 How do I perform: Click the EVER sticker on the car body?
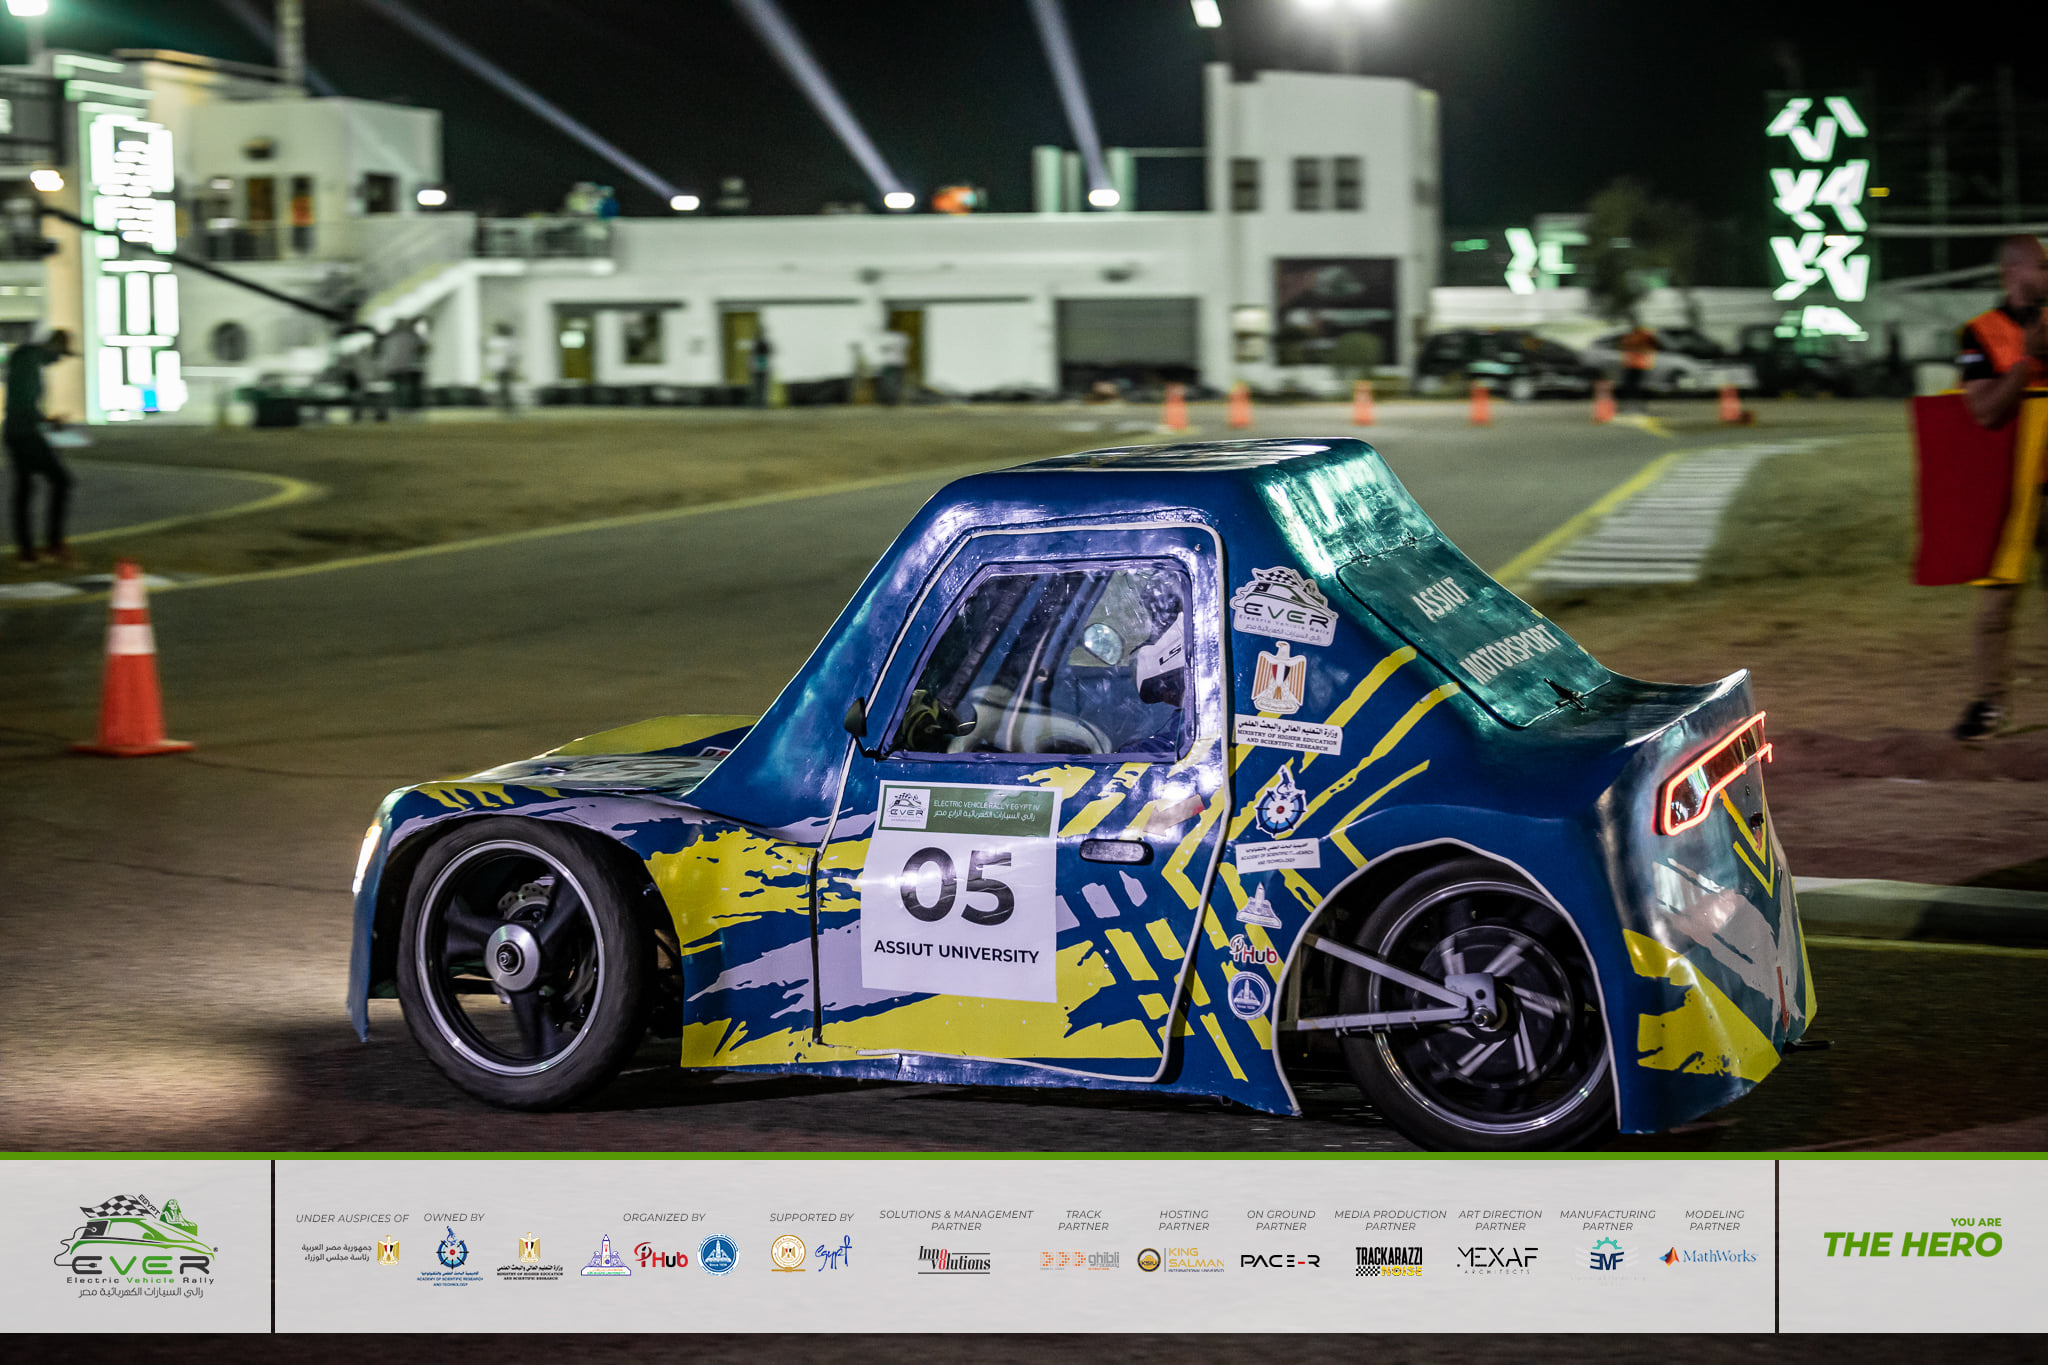(x=1283, y=606)
